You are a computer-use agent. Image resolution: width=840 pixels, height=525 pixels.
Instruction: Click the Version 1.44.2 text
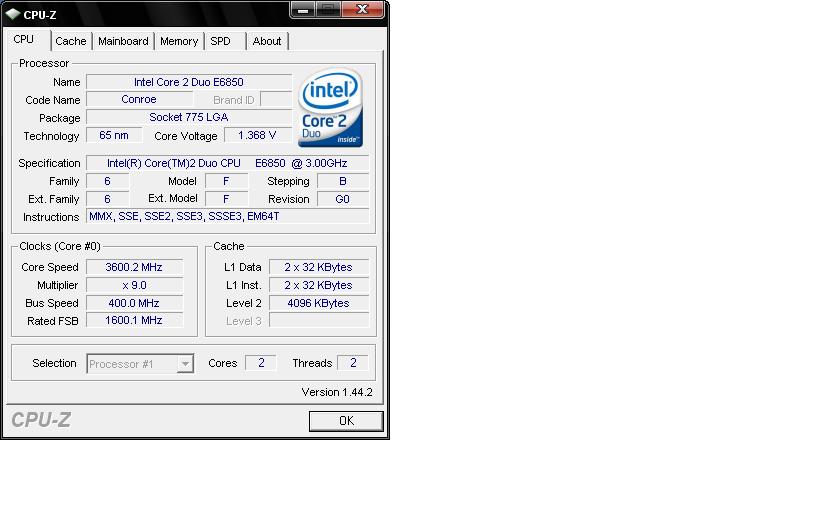coord(337,392)
